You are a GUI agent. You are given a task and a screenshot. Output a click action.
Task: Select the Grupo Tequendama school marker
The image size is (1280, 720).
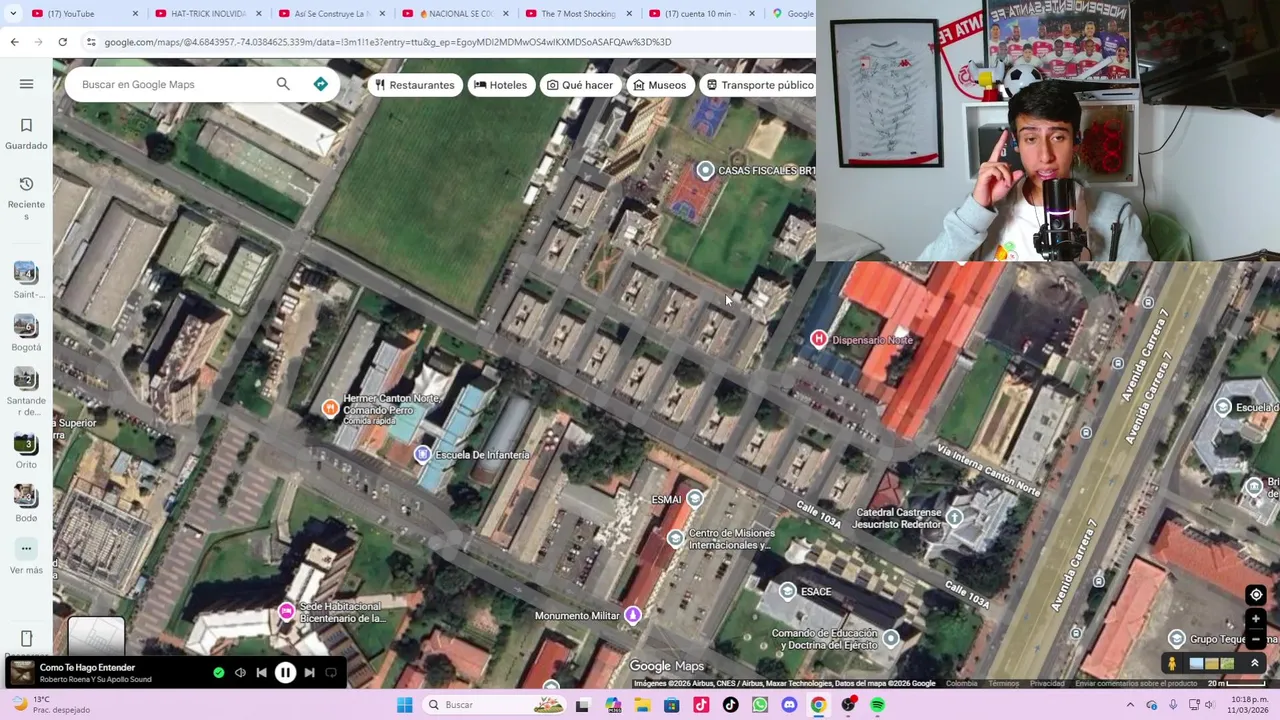click(x=1177, y=639)
